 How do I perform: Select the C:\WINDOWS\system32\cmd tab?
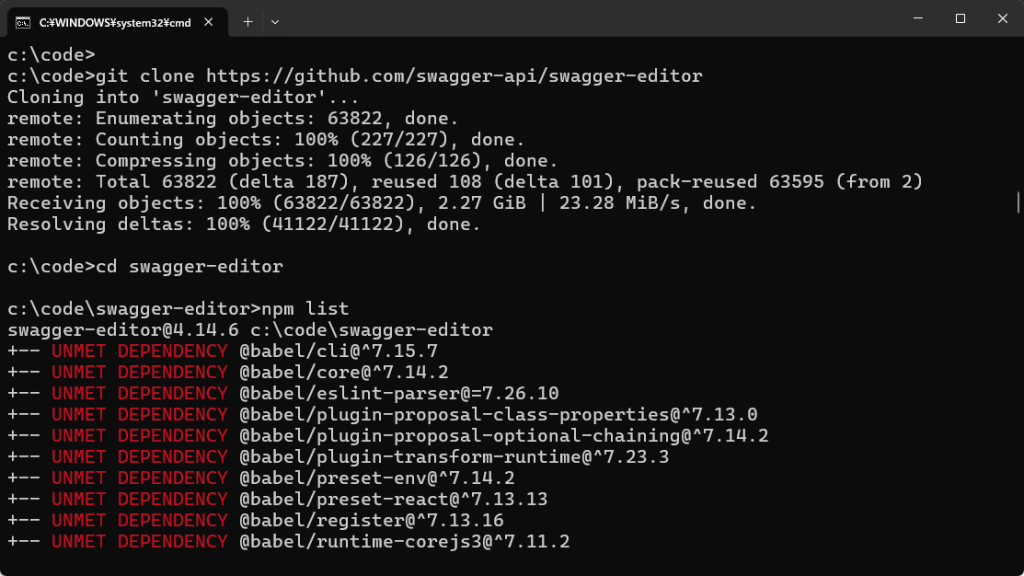click(117, 22)
